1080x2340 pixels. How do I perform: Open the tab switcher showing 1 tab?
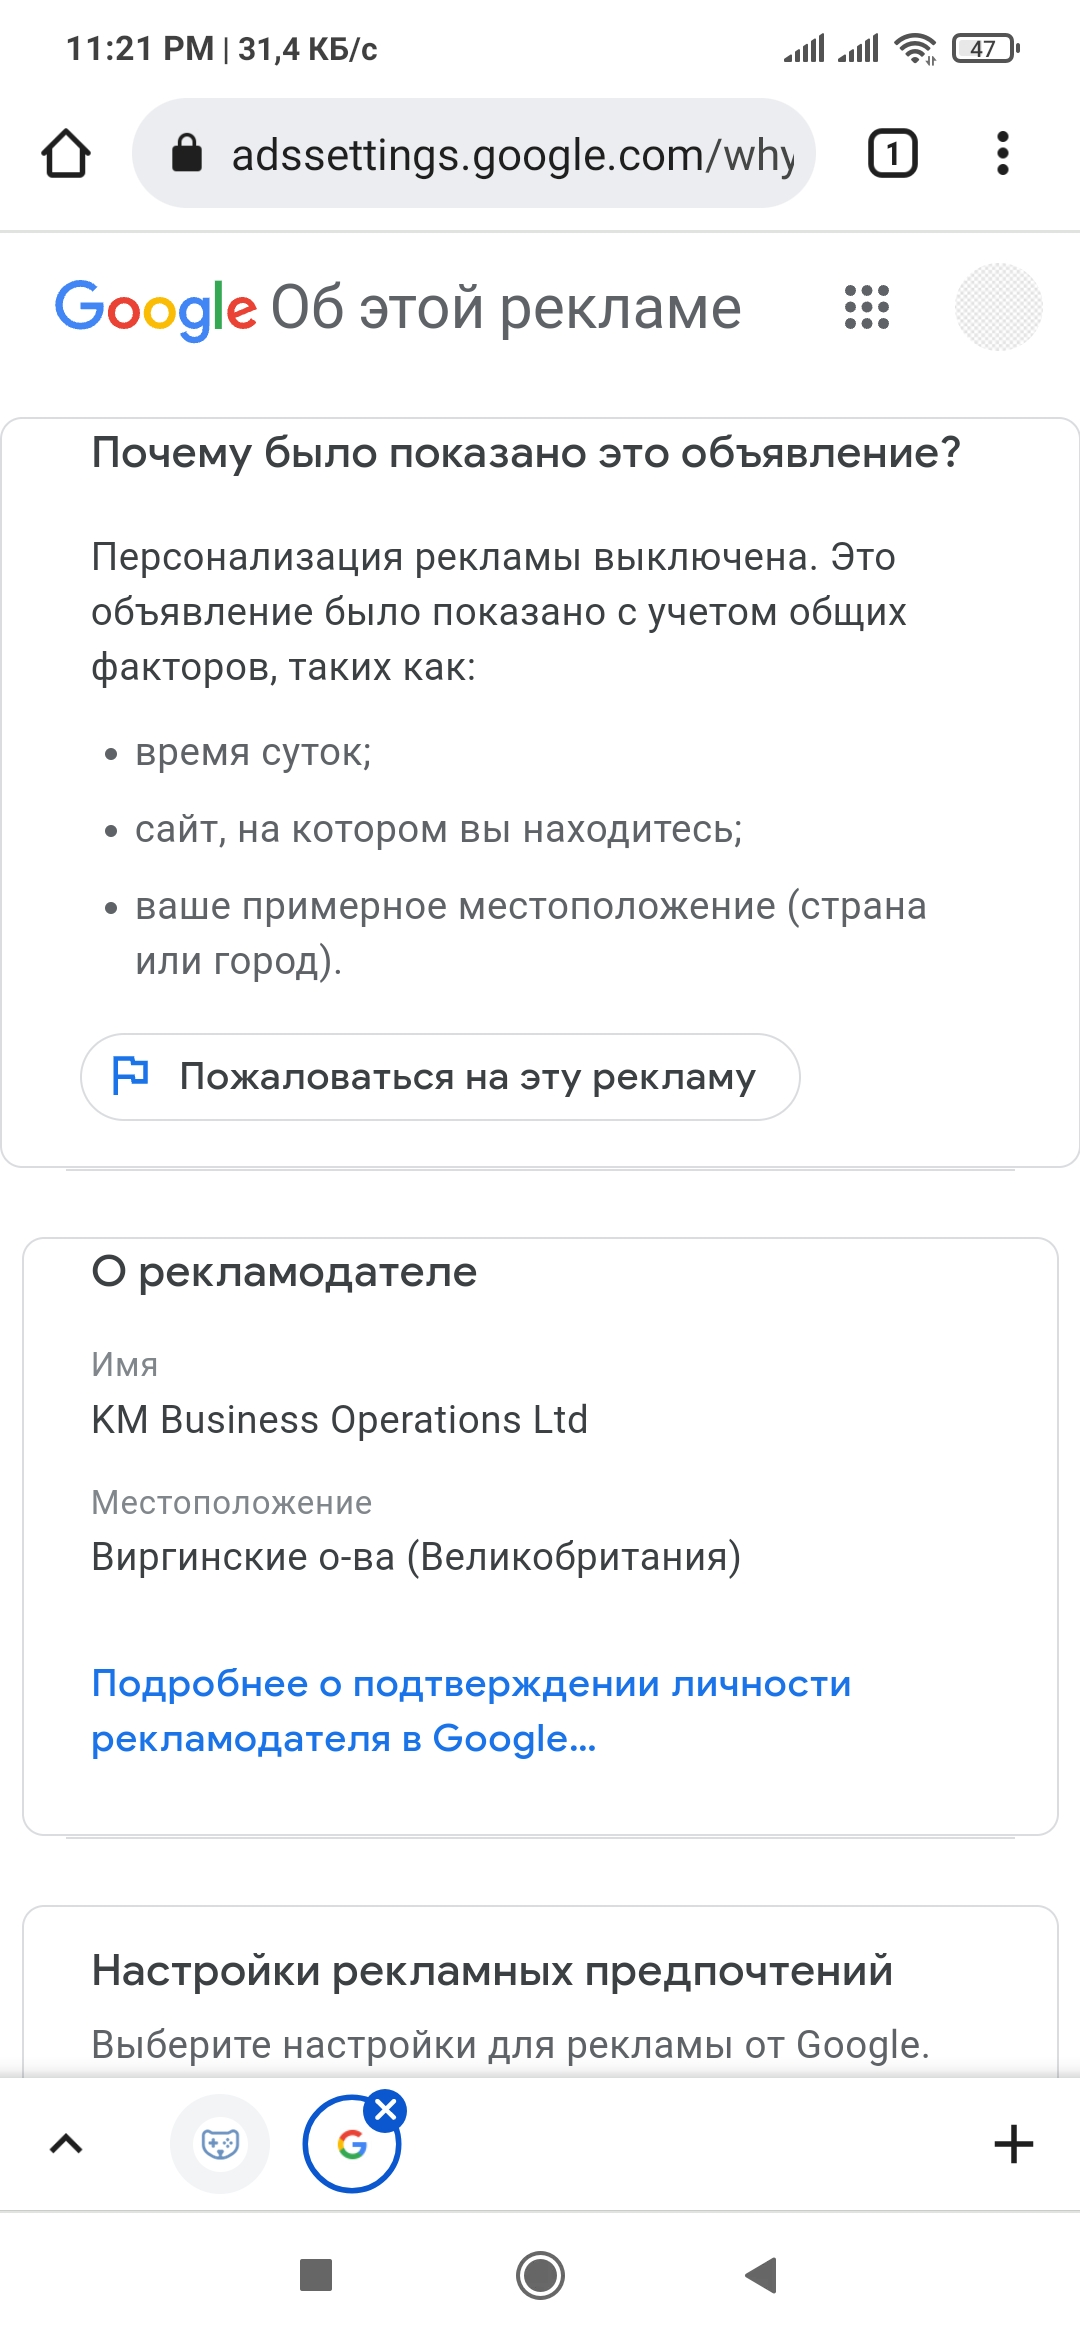click(892, 154)
